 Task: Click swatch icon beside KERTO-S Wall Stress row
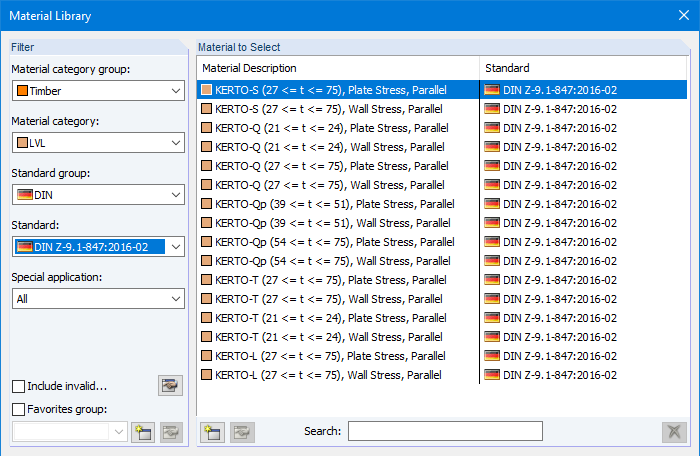point(206,109)
